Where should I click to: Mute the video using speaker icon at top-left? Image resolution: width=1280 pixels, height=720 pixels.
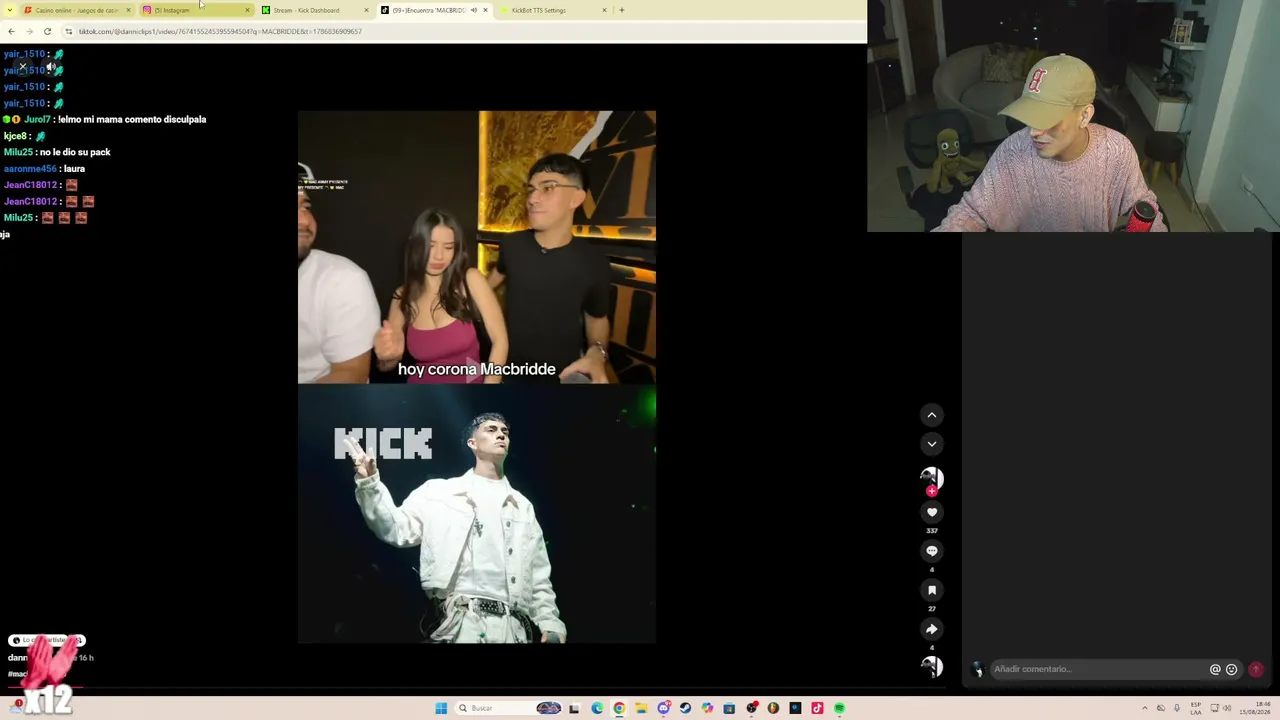[x=52, y=67]
